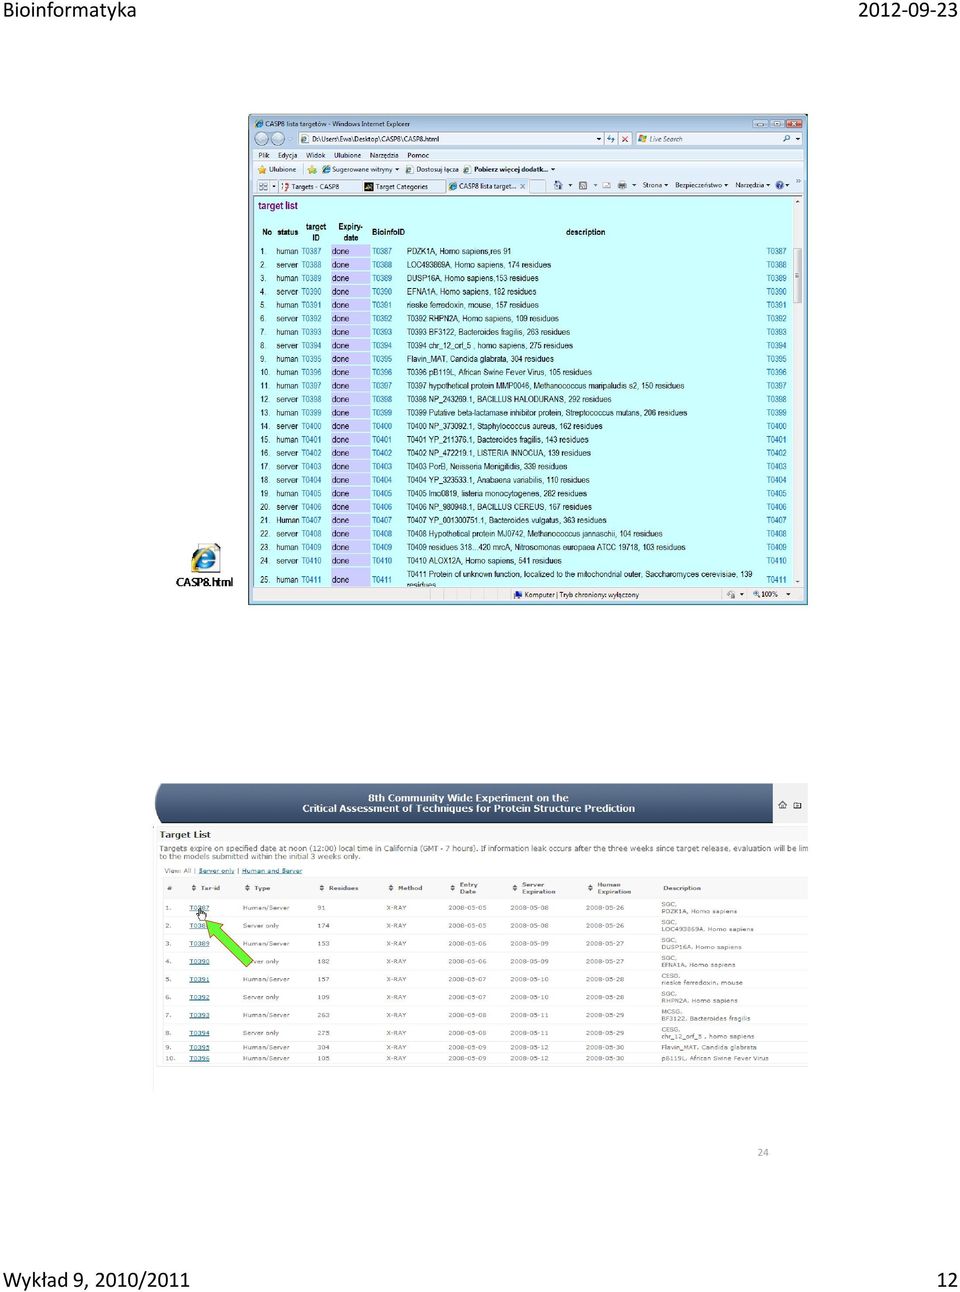The width and height of the screenshot is (960, 1292).
Task: Click the zoom magnifier icon in status bar
Action: [x=756, y=594]
